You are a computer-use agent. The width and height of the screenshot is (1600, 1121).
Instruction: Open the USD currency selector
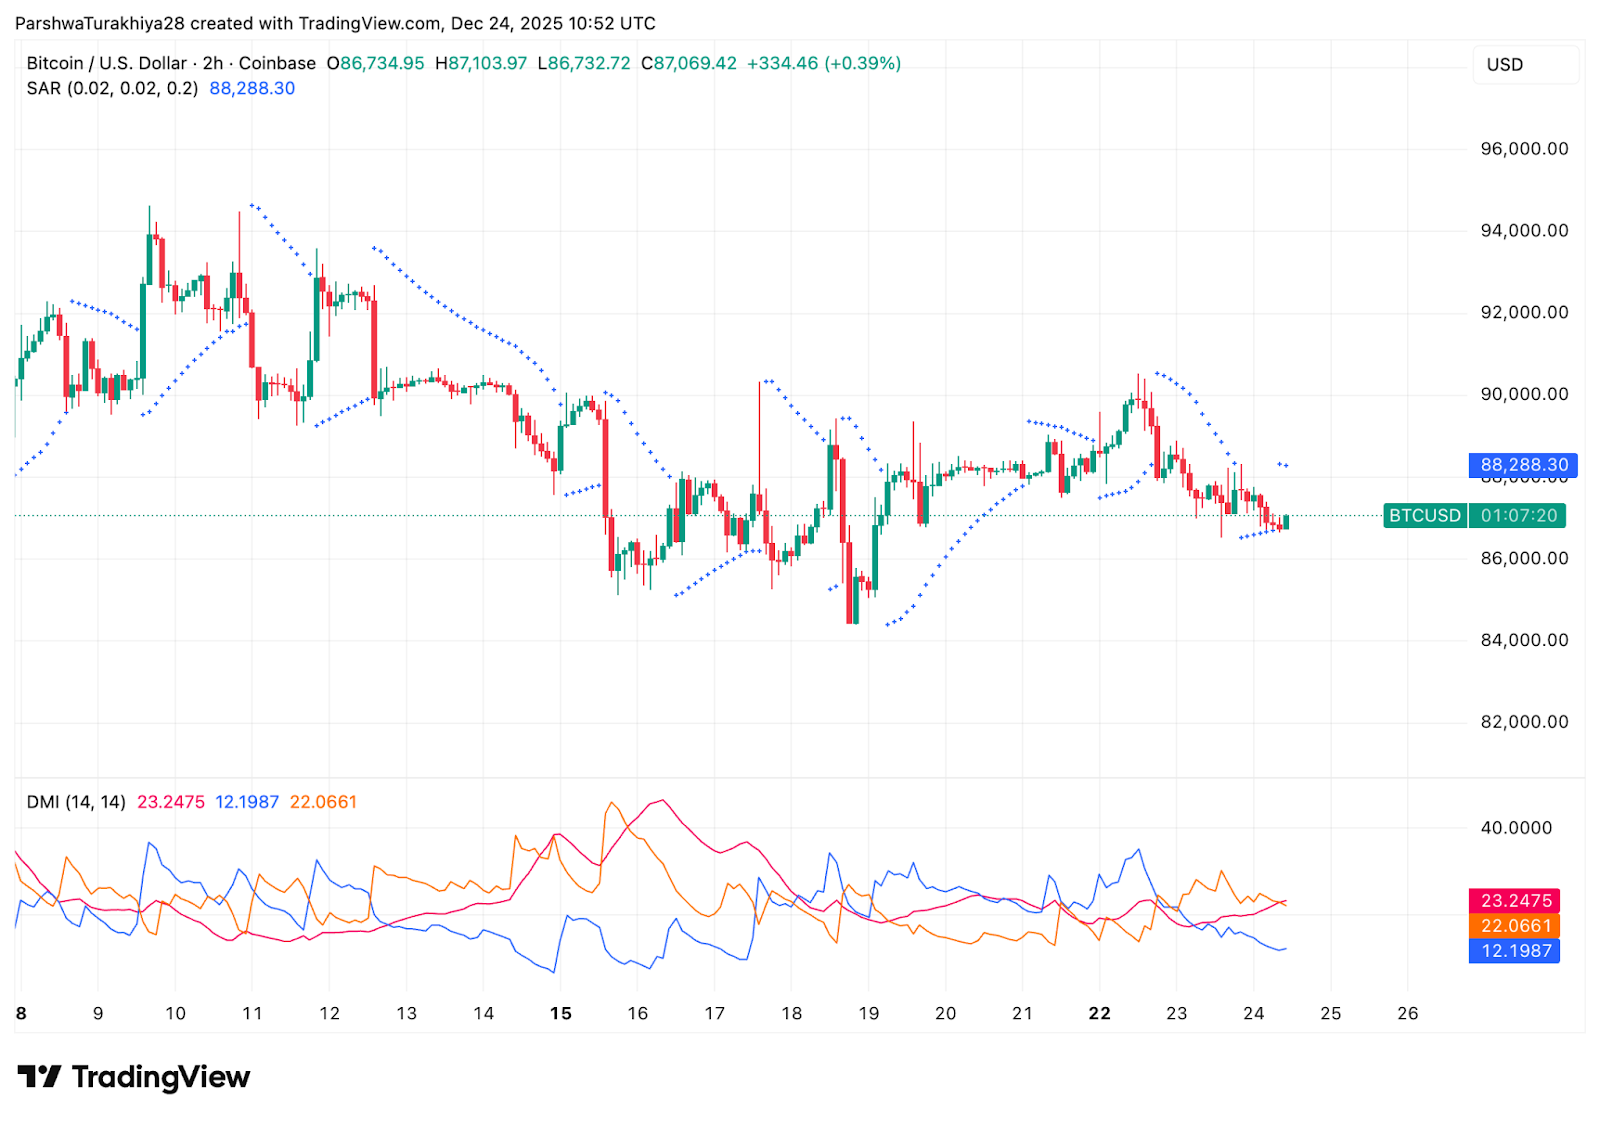1504,65
